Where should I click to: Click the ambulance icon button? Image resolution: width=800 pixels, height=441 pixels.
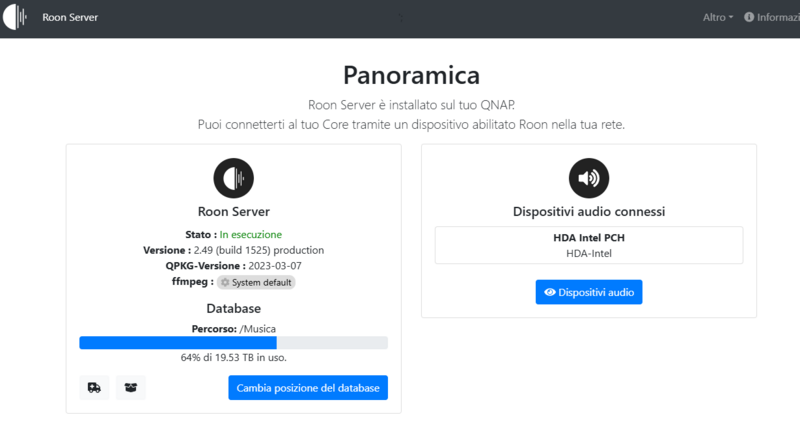94,388
